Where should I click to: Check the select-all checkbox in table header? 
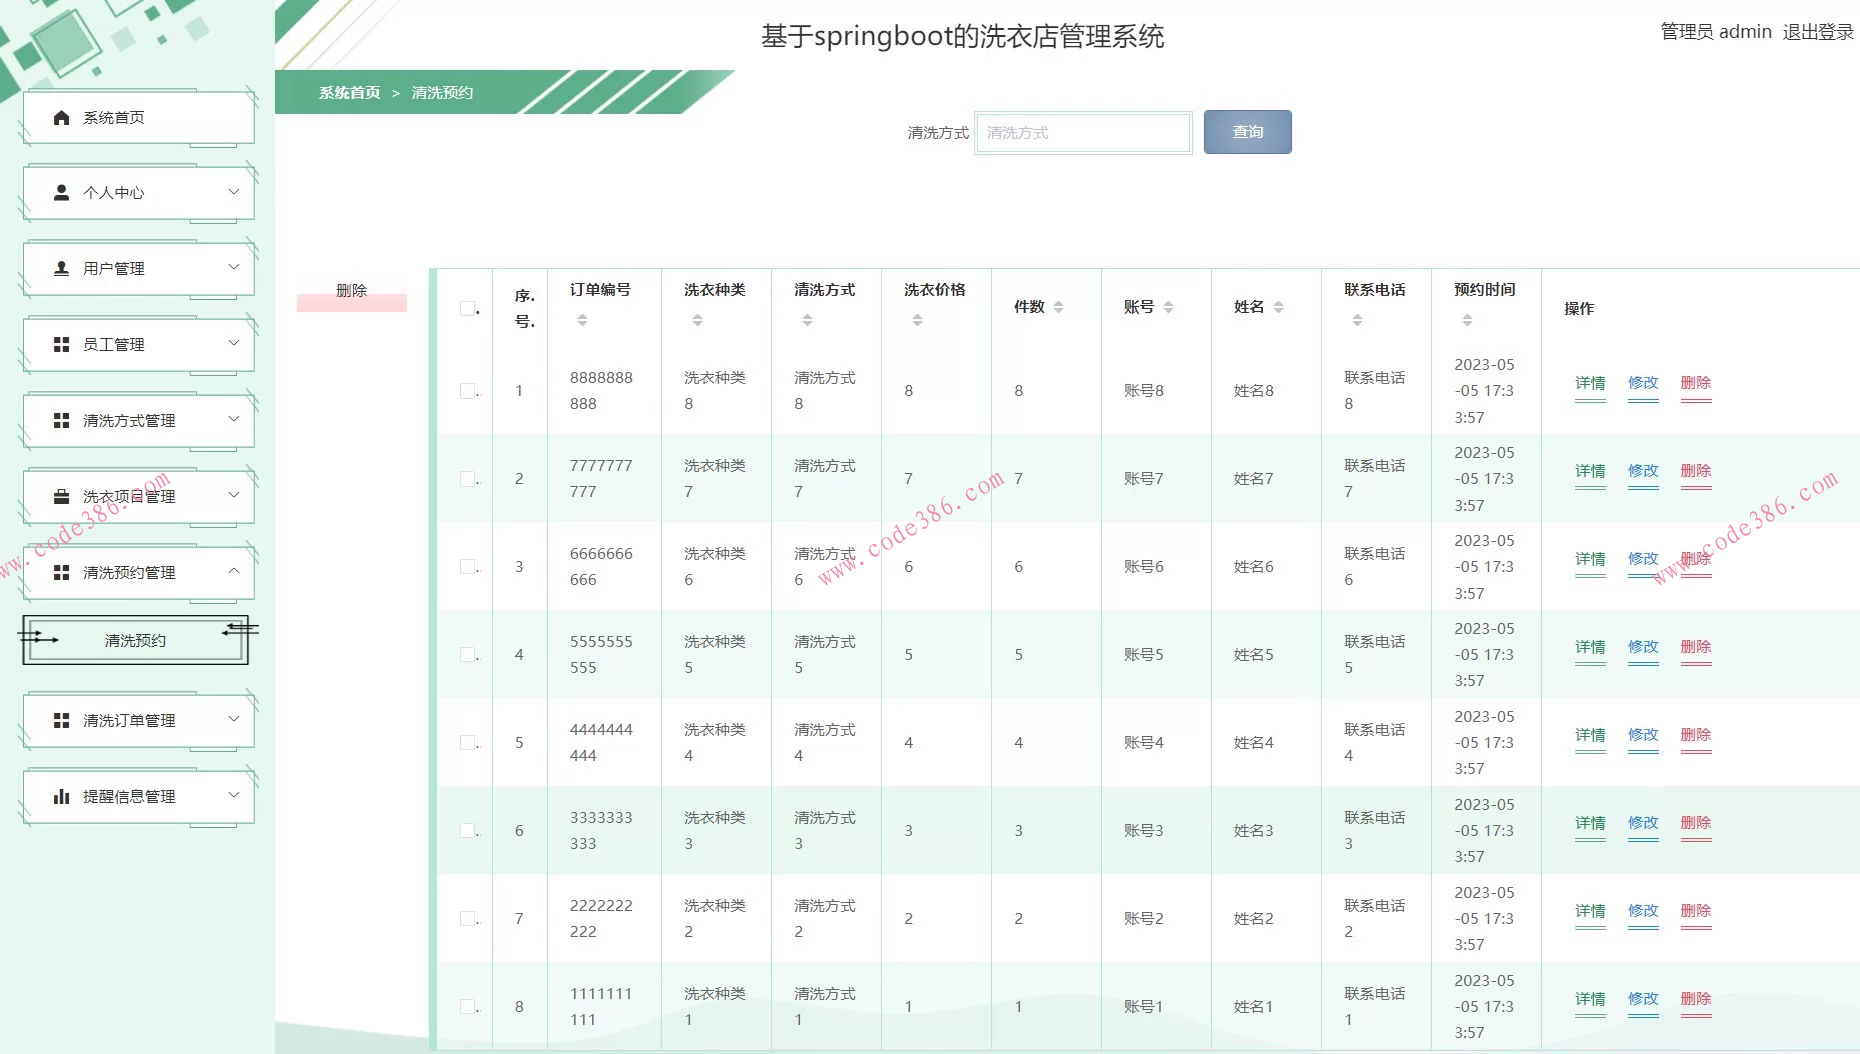[466, 310]
